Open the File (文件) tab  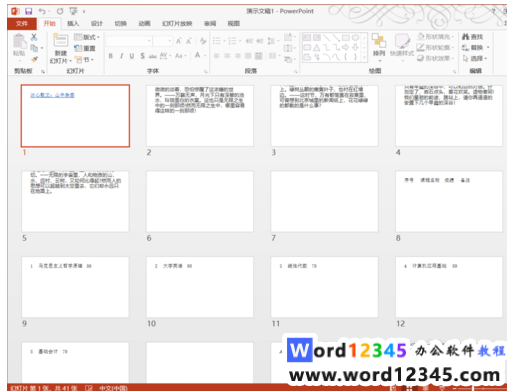tap(22, 23)
